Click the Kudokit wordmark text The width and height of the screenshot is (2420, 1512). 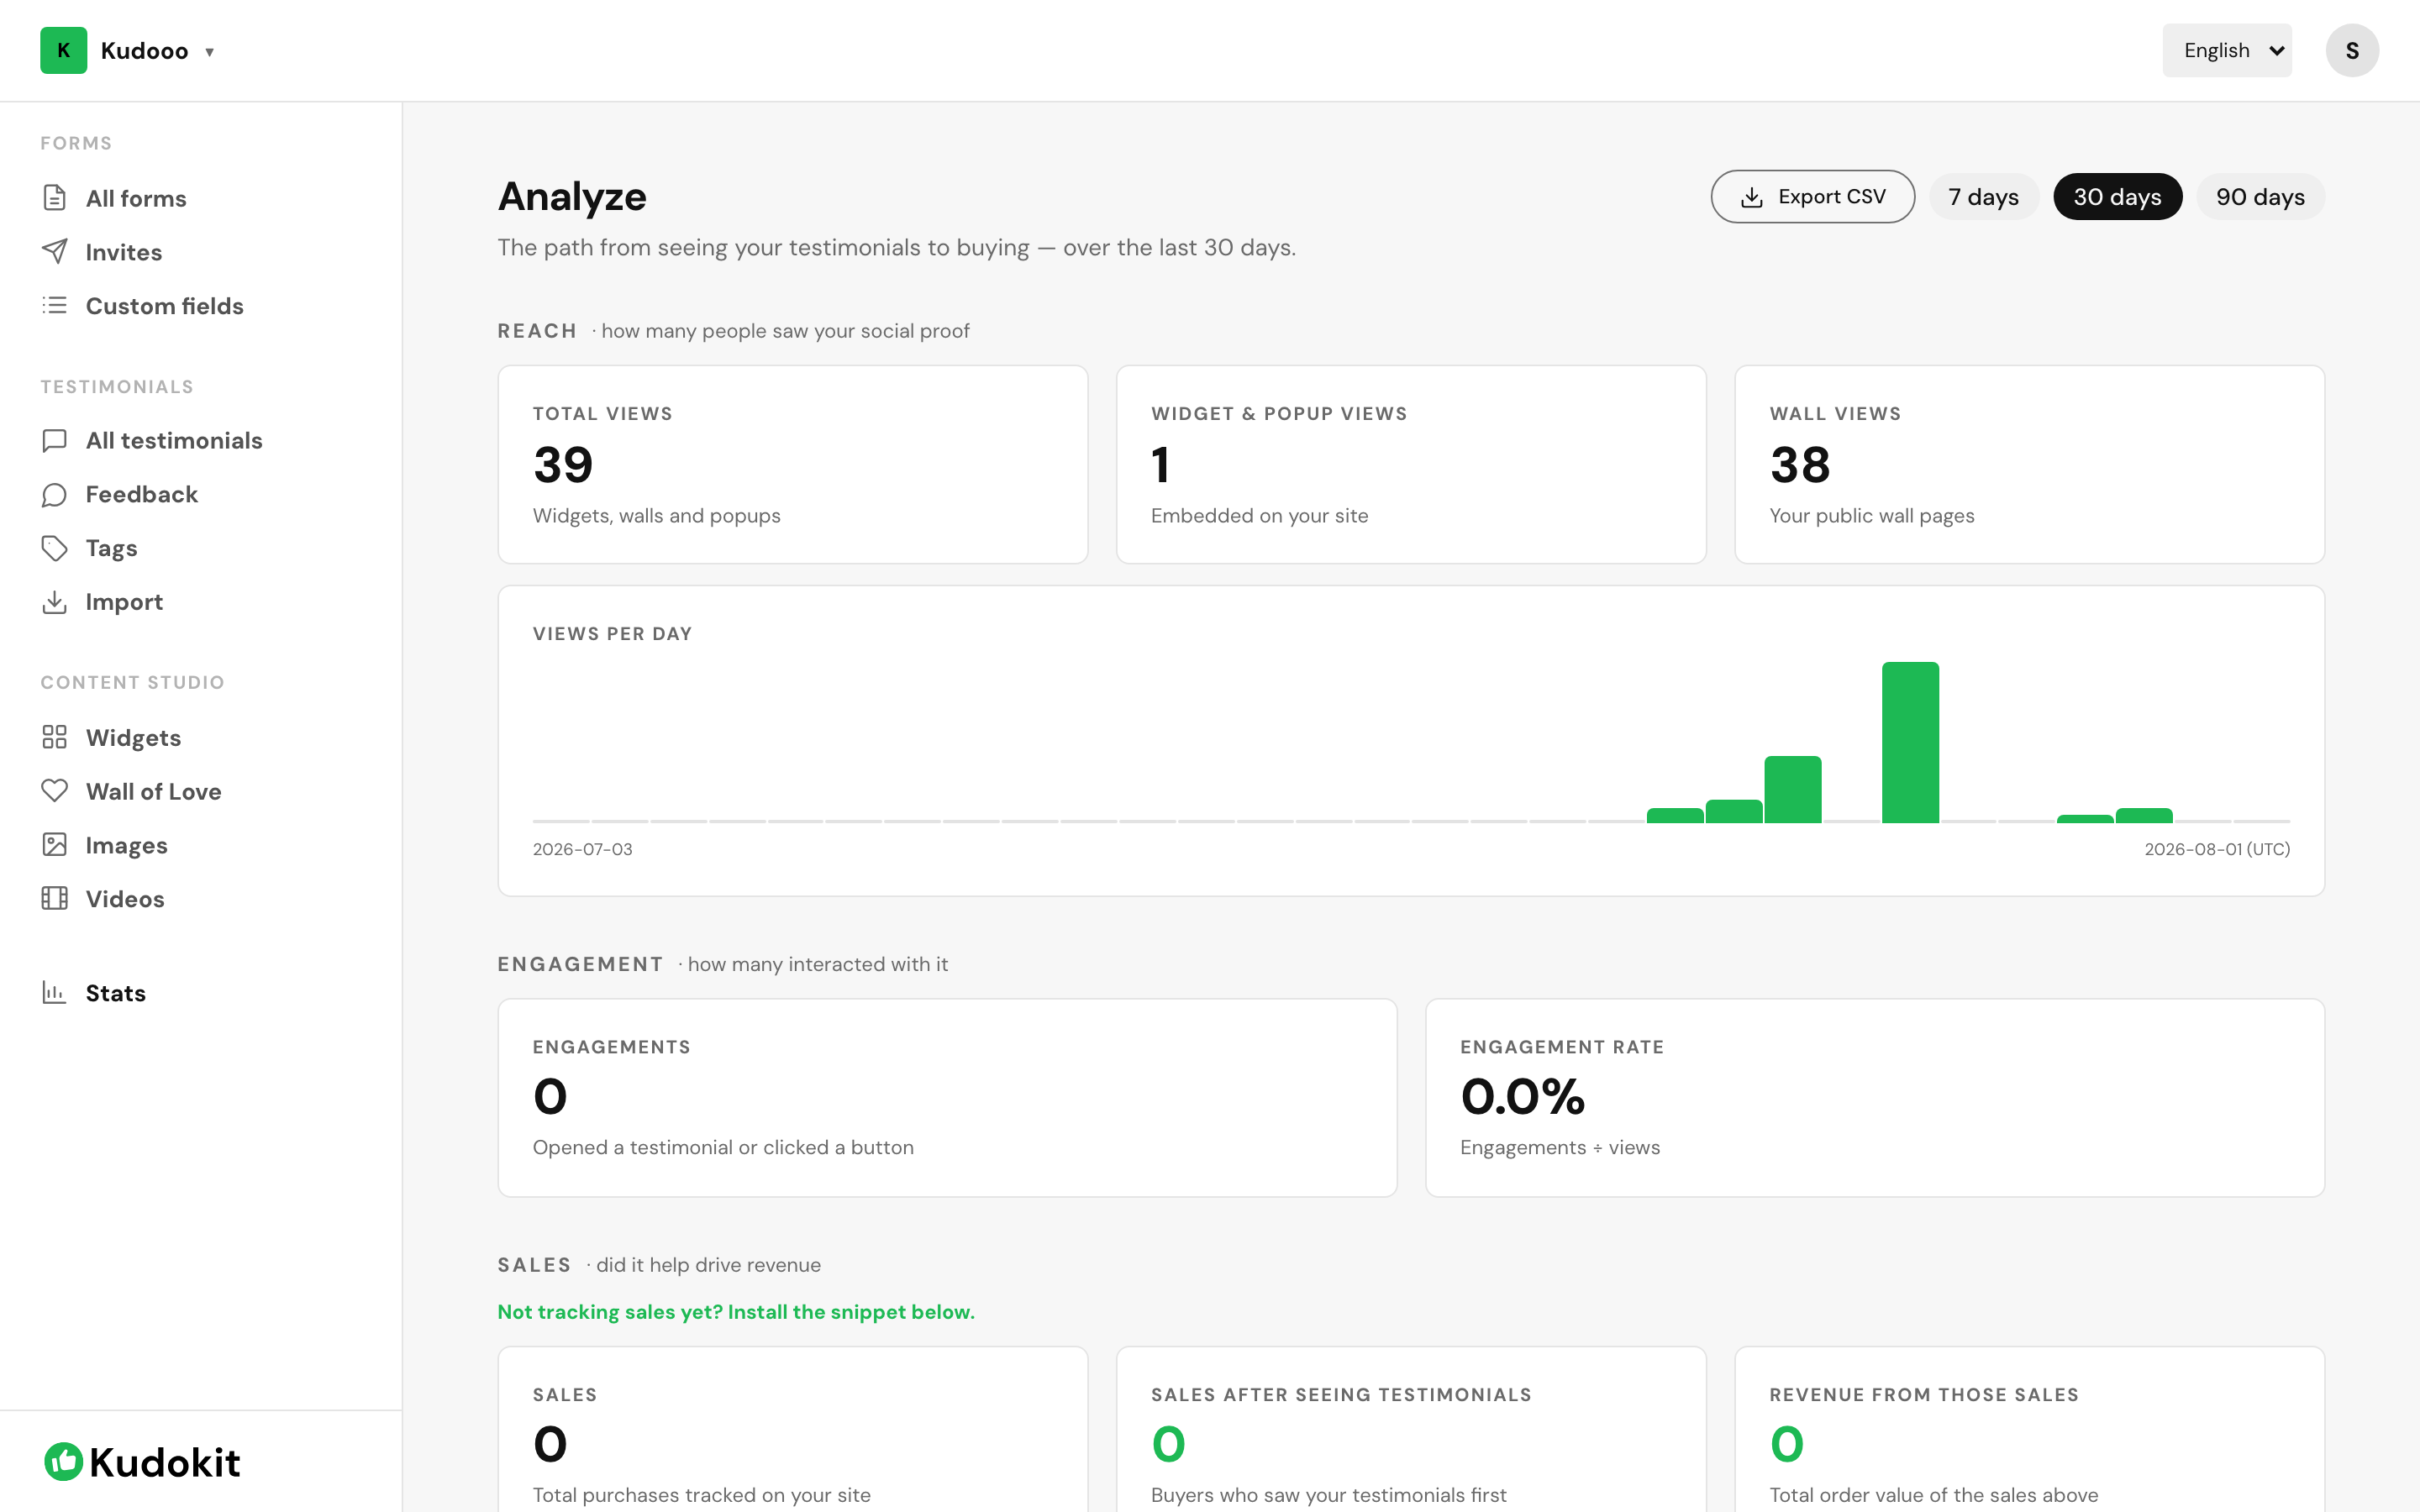pos(165,1463)
